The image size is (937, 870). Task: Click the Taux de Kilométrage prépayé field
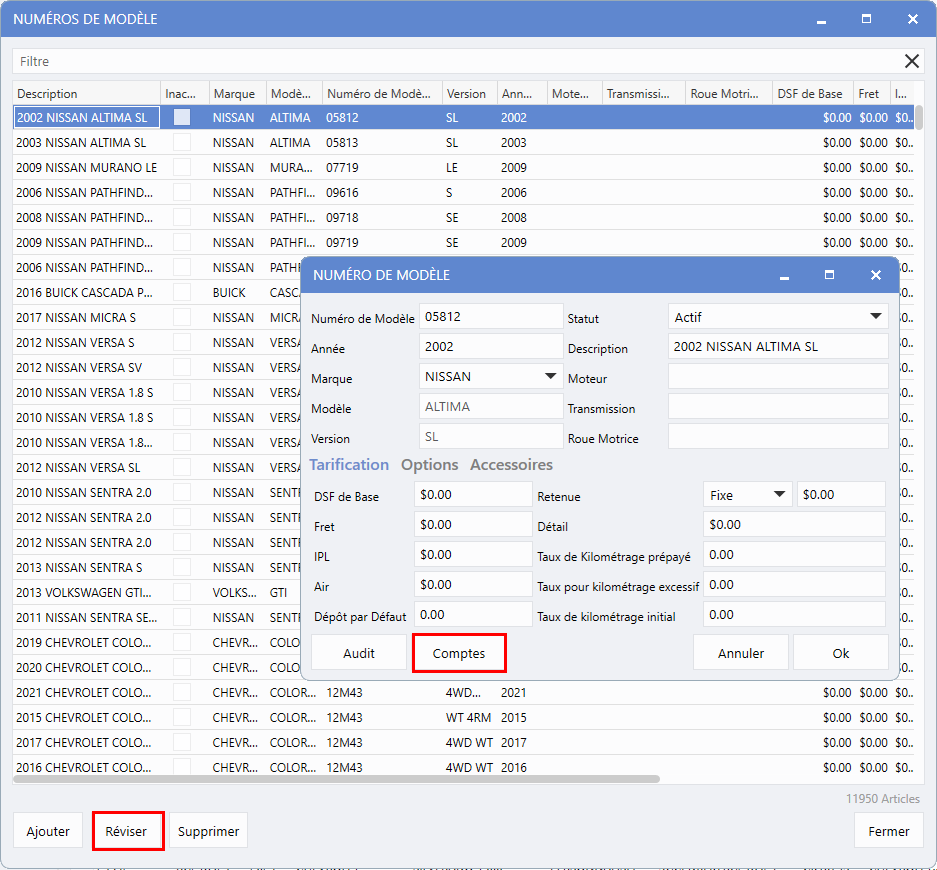tap(794, 555)
